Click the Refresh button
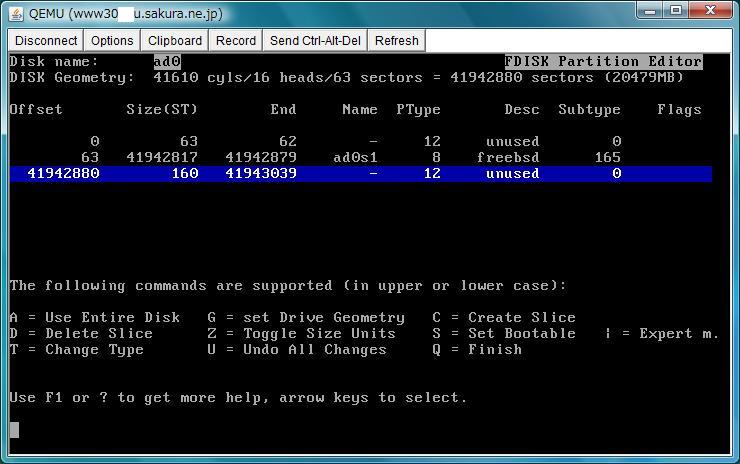The width and height of the screenshot is (740, 464). click(x=397, y=41)
